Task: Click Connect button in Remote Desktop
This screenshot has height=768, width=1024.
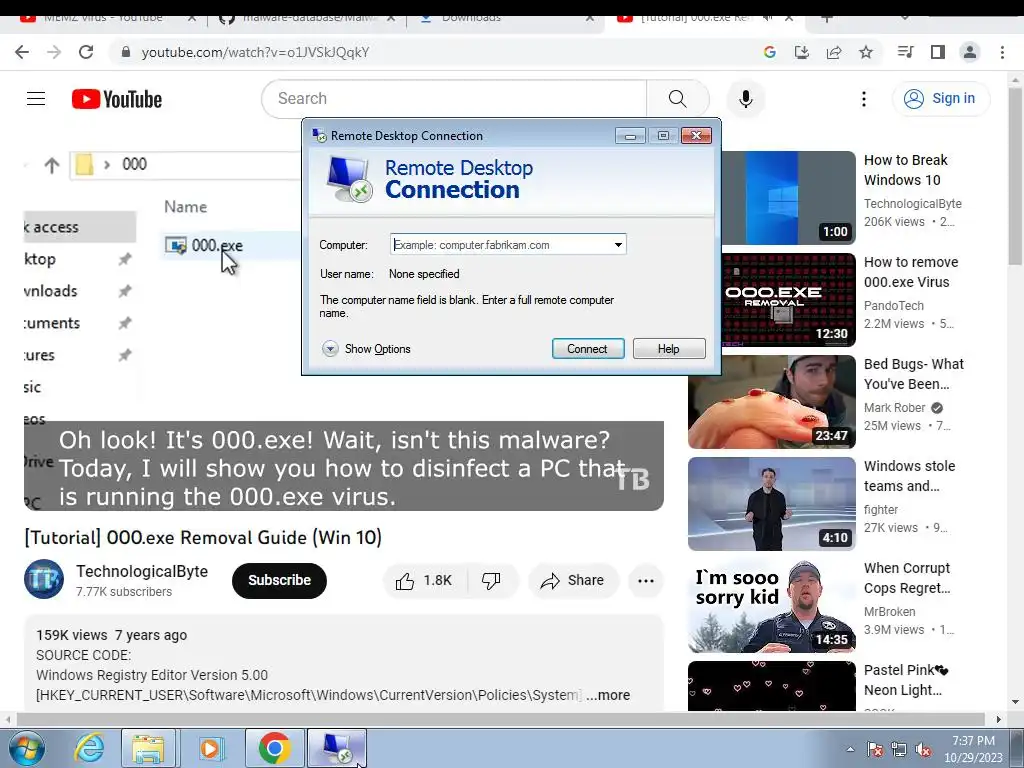Action: point(588,349)
